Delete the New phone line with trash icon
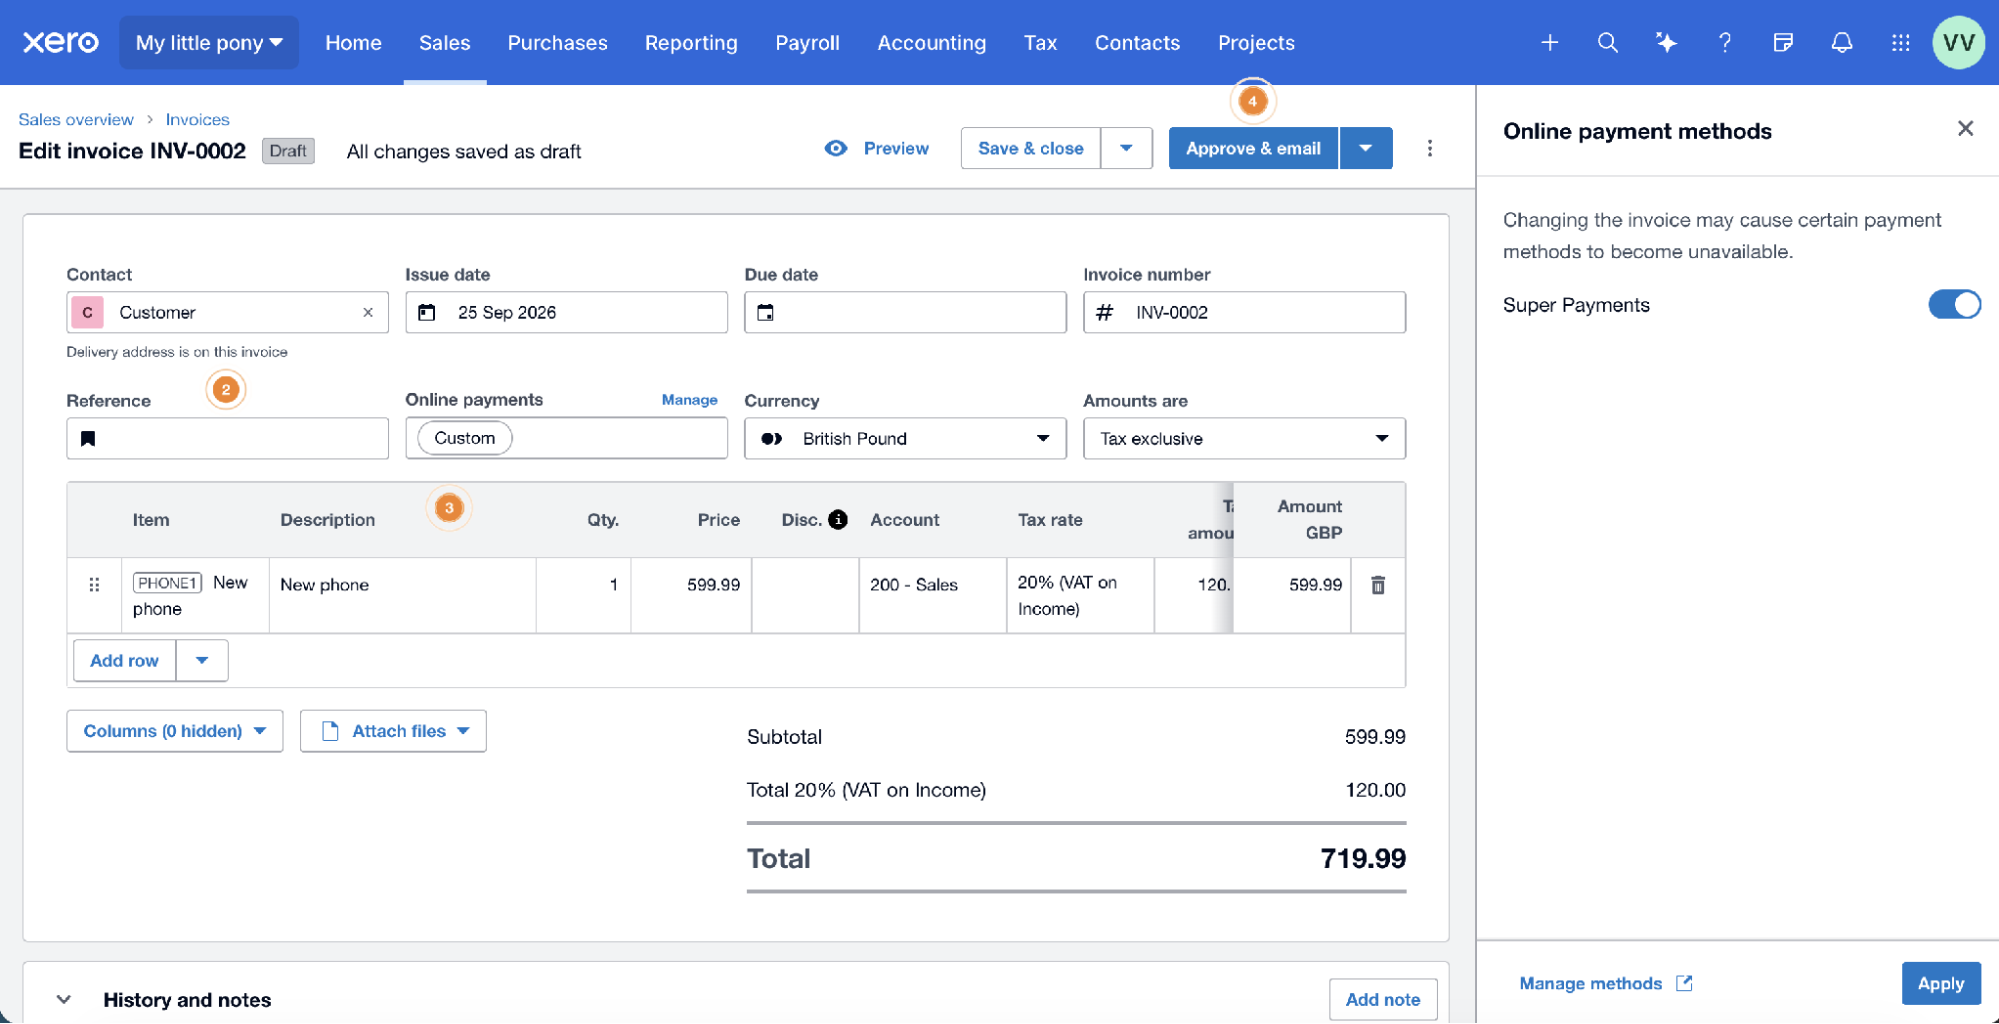This screenshot has width=1999, height=1024. [x=1378, y=585]
